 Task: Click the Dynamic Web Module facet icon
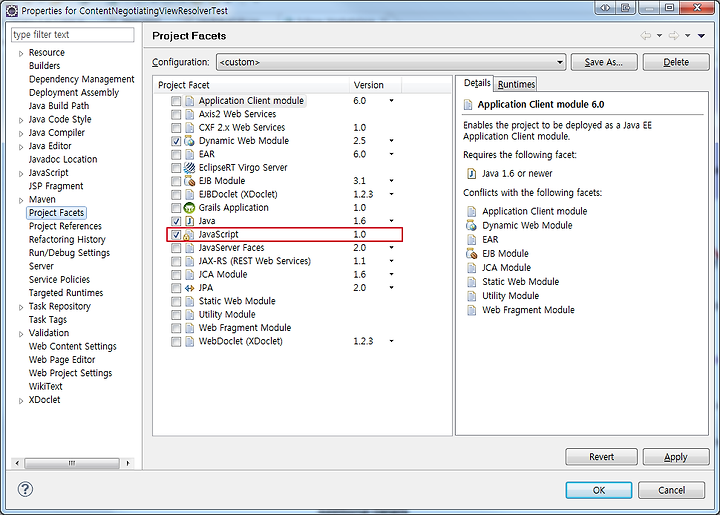coord(189,141)
